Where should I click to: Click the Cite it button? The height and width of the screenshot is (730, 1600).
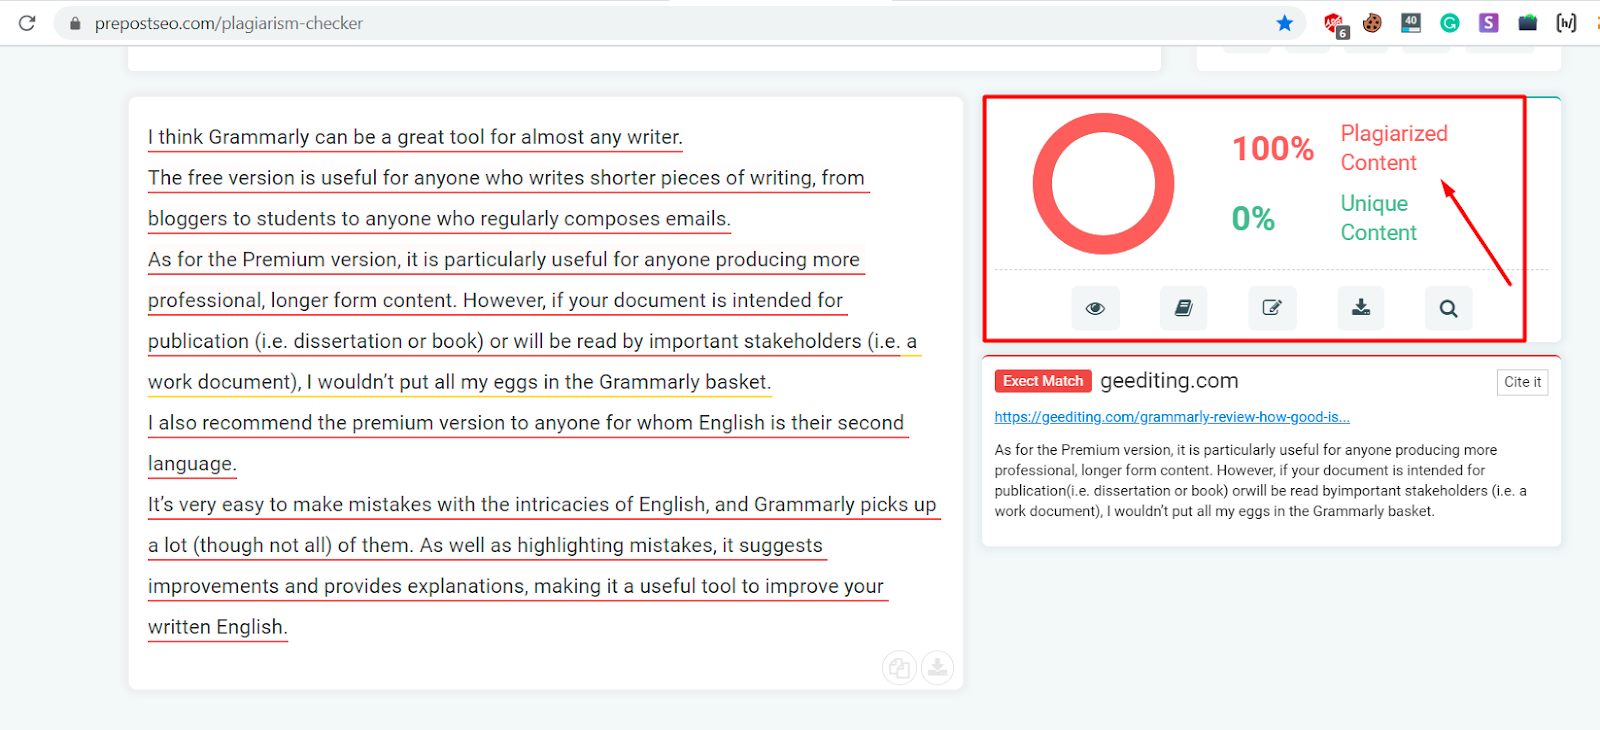(1522, 382)
